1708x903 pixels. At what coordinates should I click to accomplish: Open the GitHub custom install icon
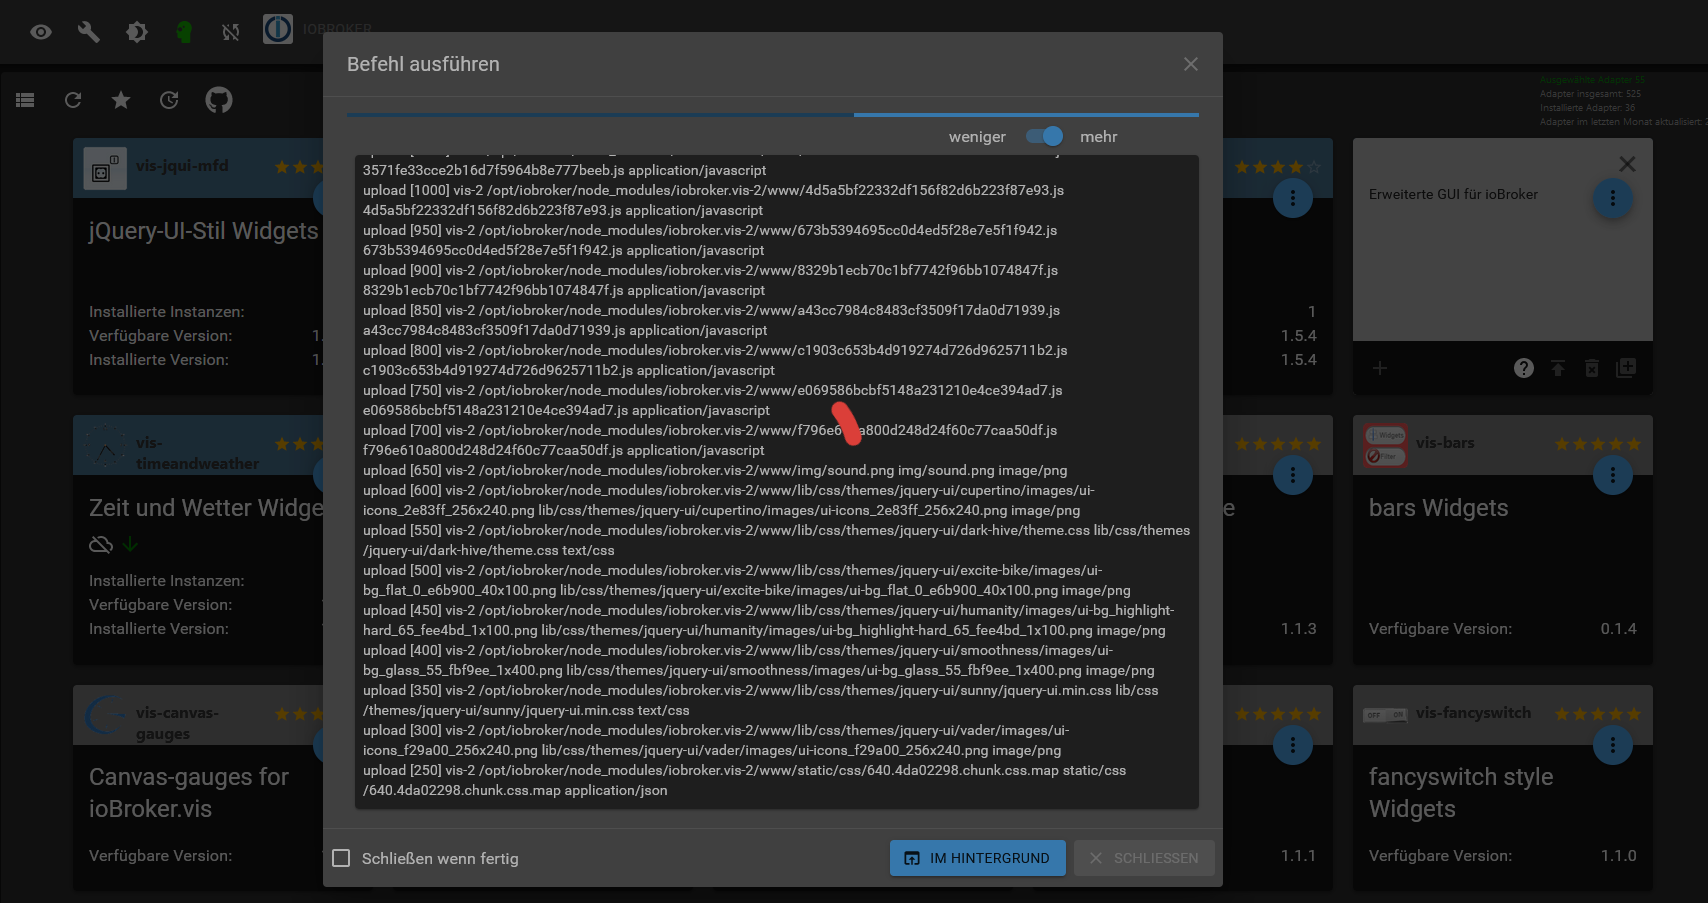(219, 100)
